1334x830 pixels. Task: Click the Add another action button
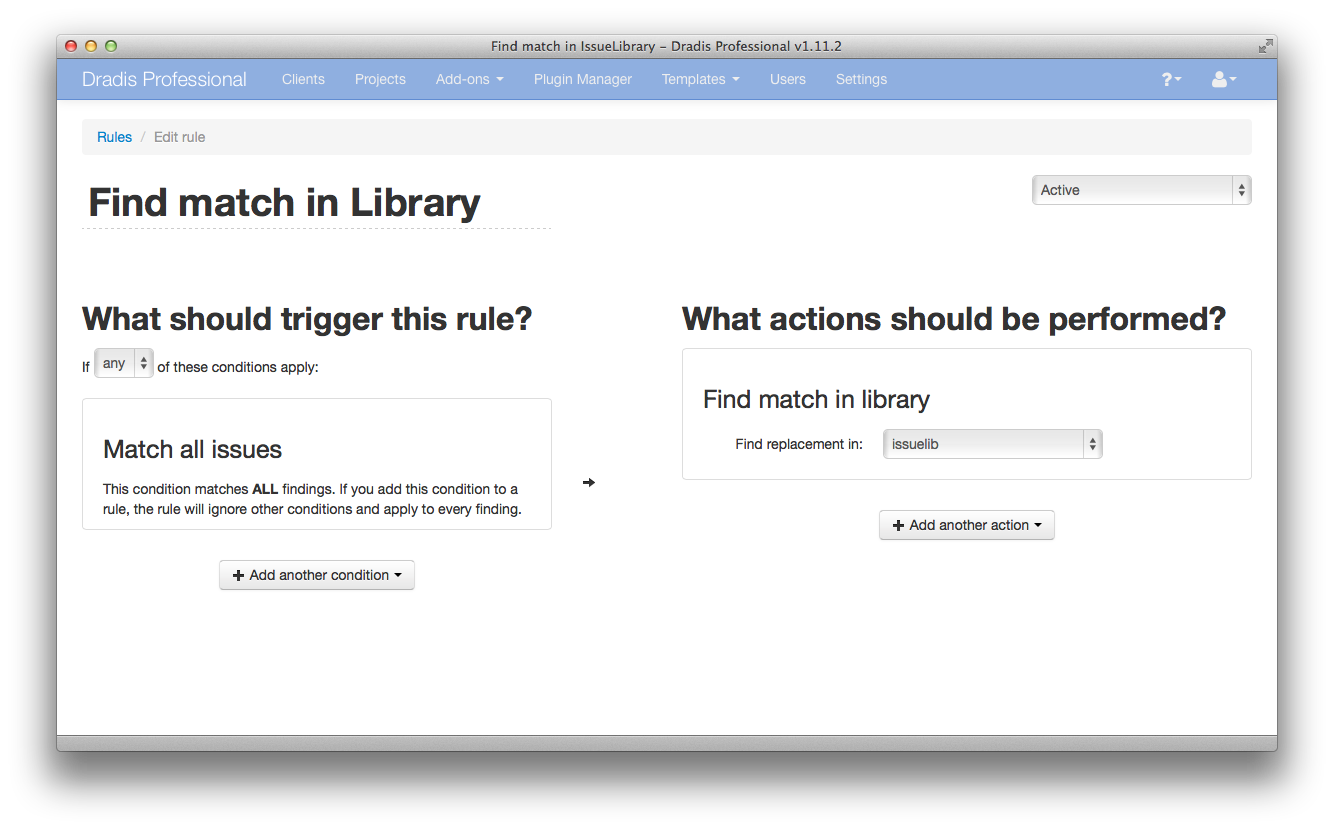(x=966, y=525)
